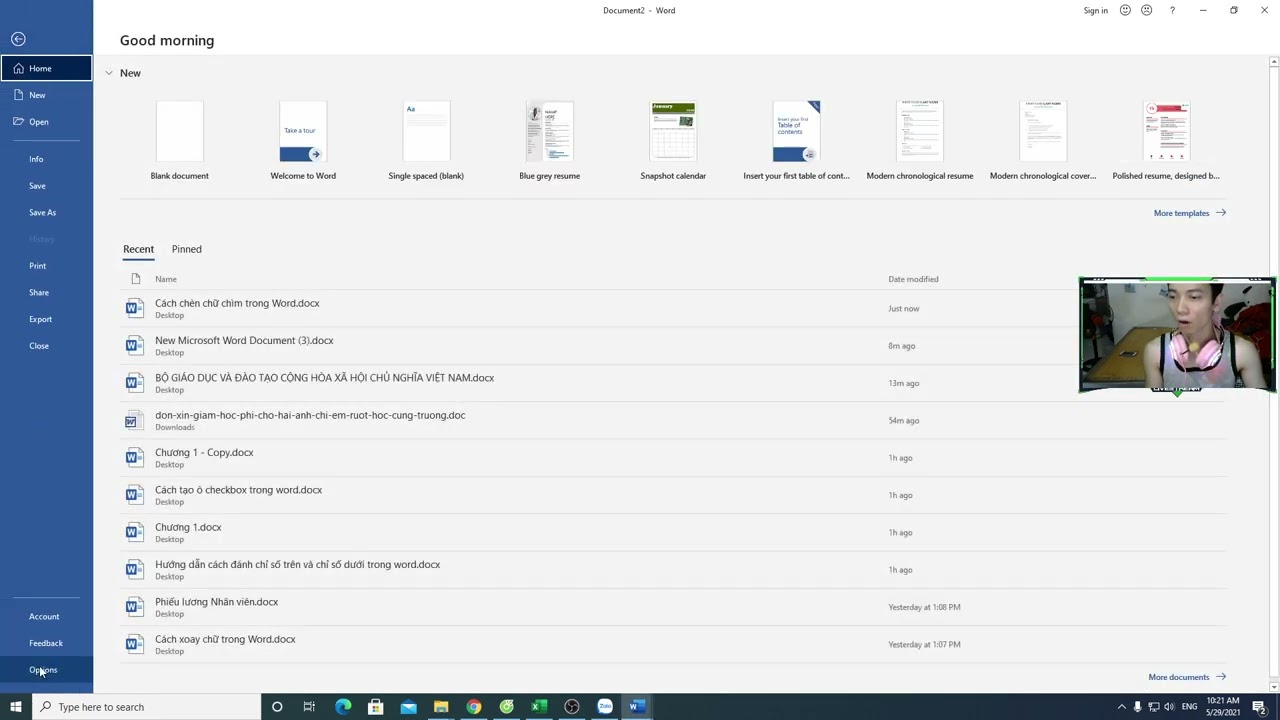Click the Word taskbar icon
The image size is (1280, 720).
click(637, 707)
